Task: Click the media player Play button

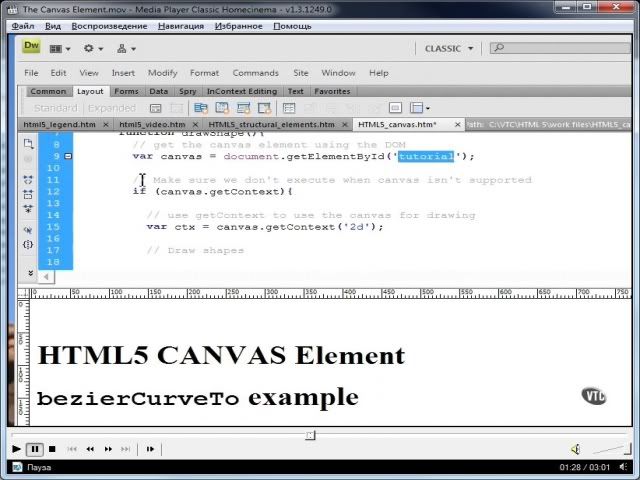Action: pos(16,449)
